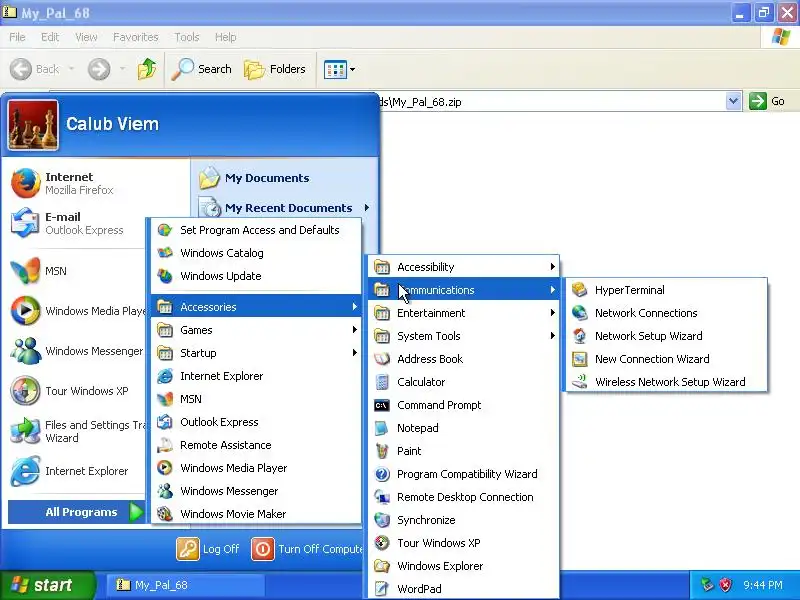Highlight the Accessories folder entry
The height and width of the screenshot is (600, 800).
click(x=256, y=307)
